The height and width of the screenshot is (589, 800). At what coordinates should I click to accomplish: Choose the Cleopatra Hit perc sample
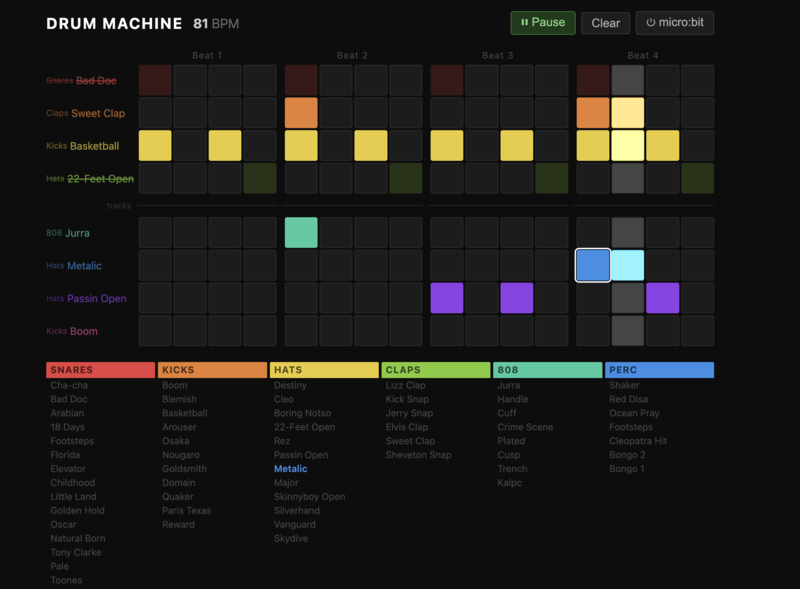[638, 441]
